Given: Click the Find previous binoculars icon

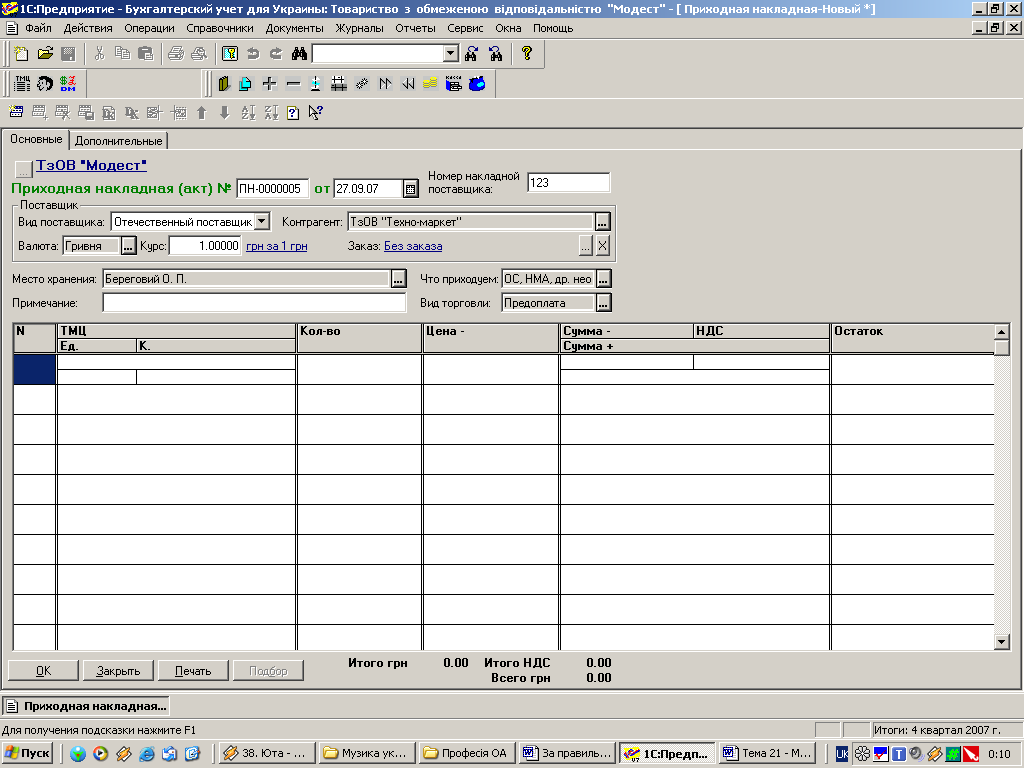Looking at the screenshot, I should pyautogui.click(x=496, y=54).
